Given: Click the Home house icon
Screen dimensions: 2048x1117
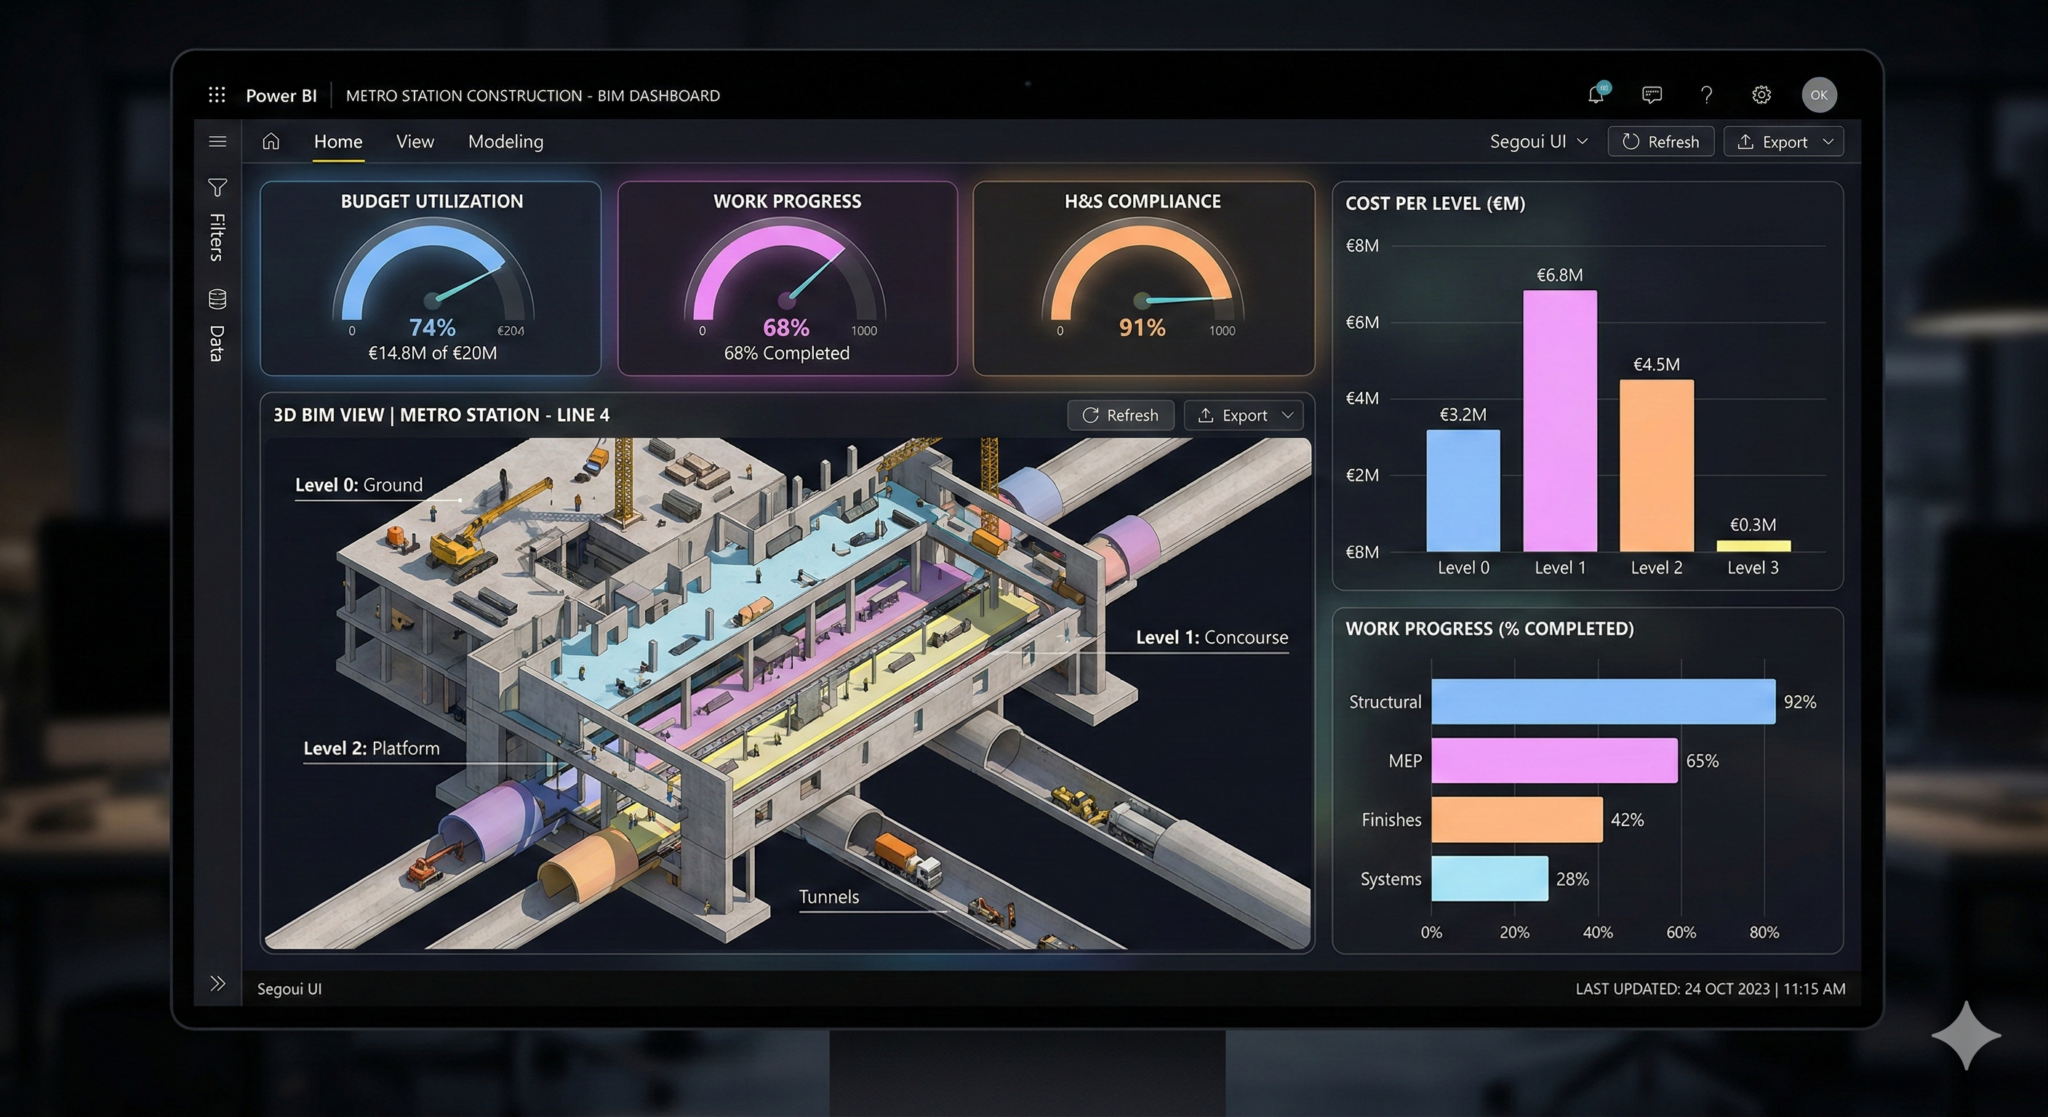Looking at the screenshot, I should pos(271,141).
